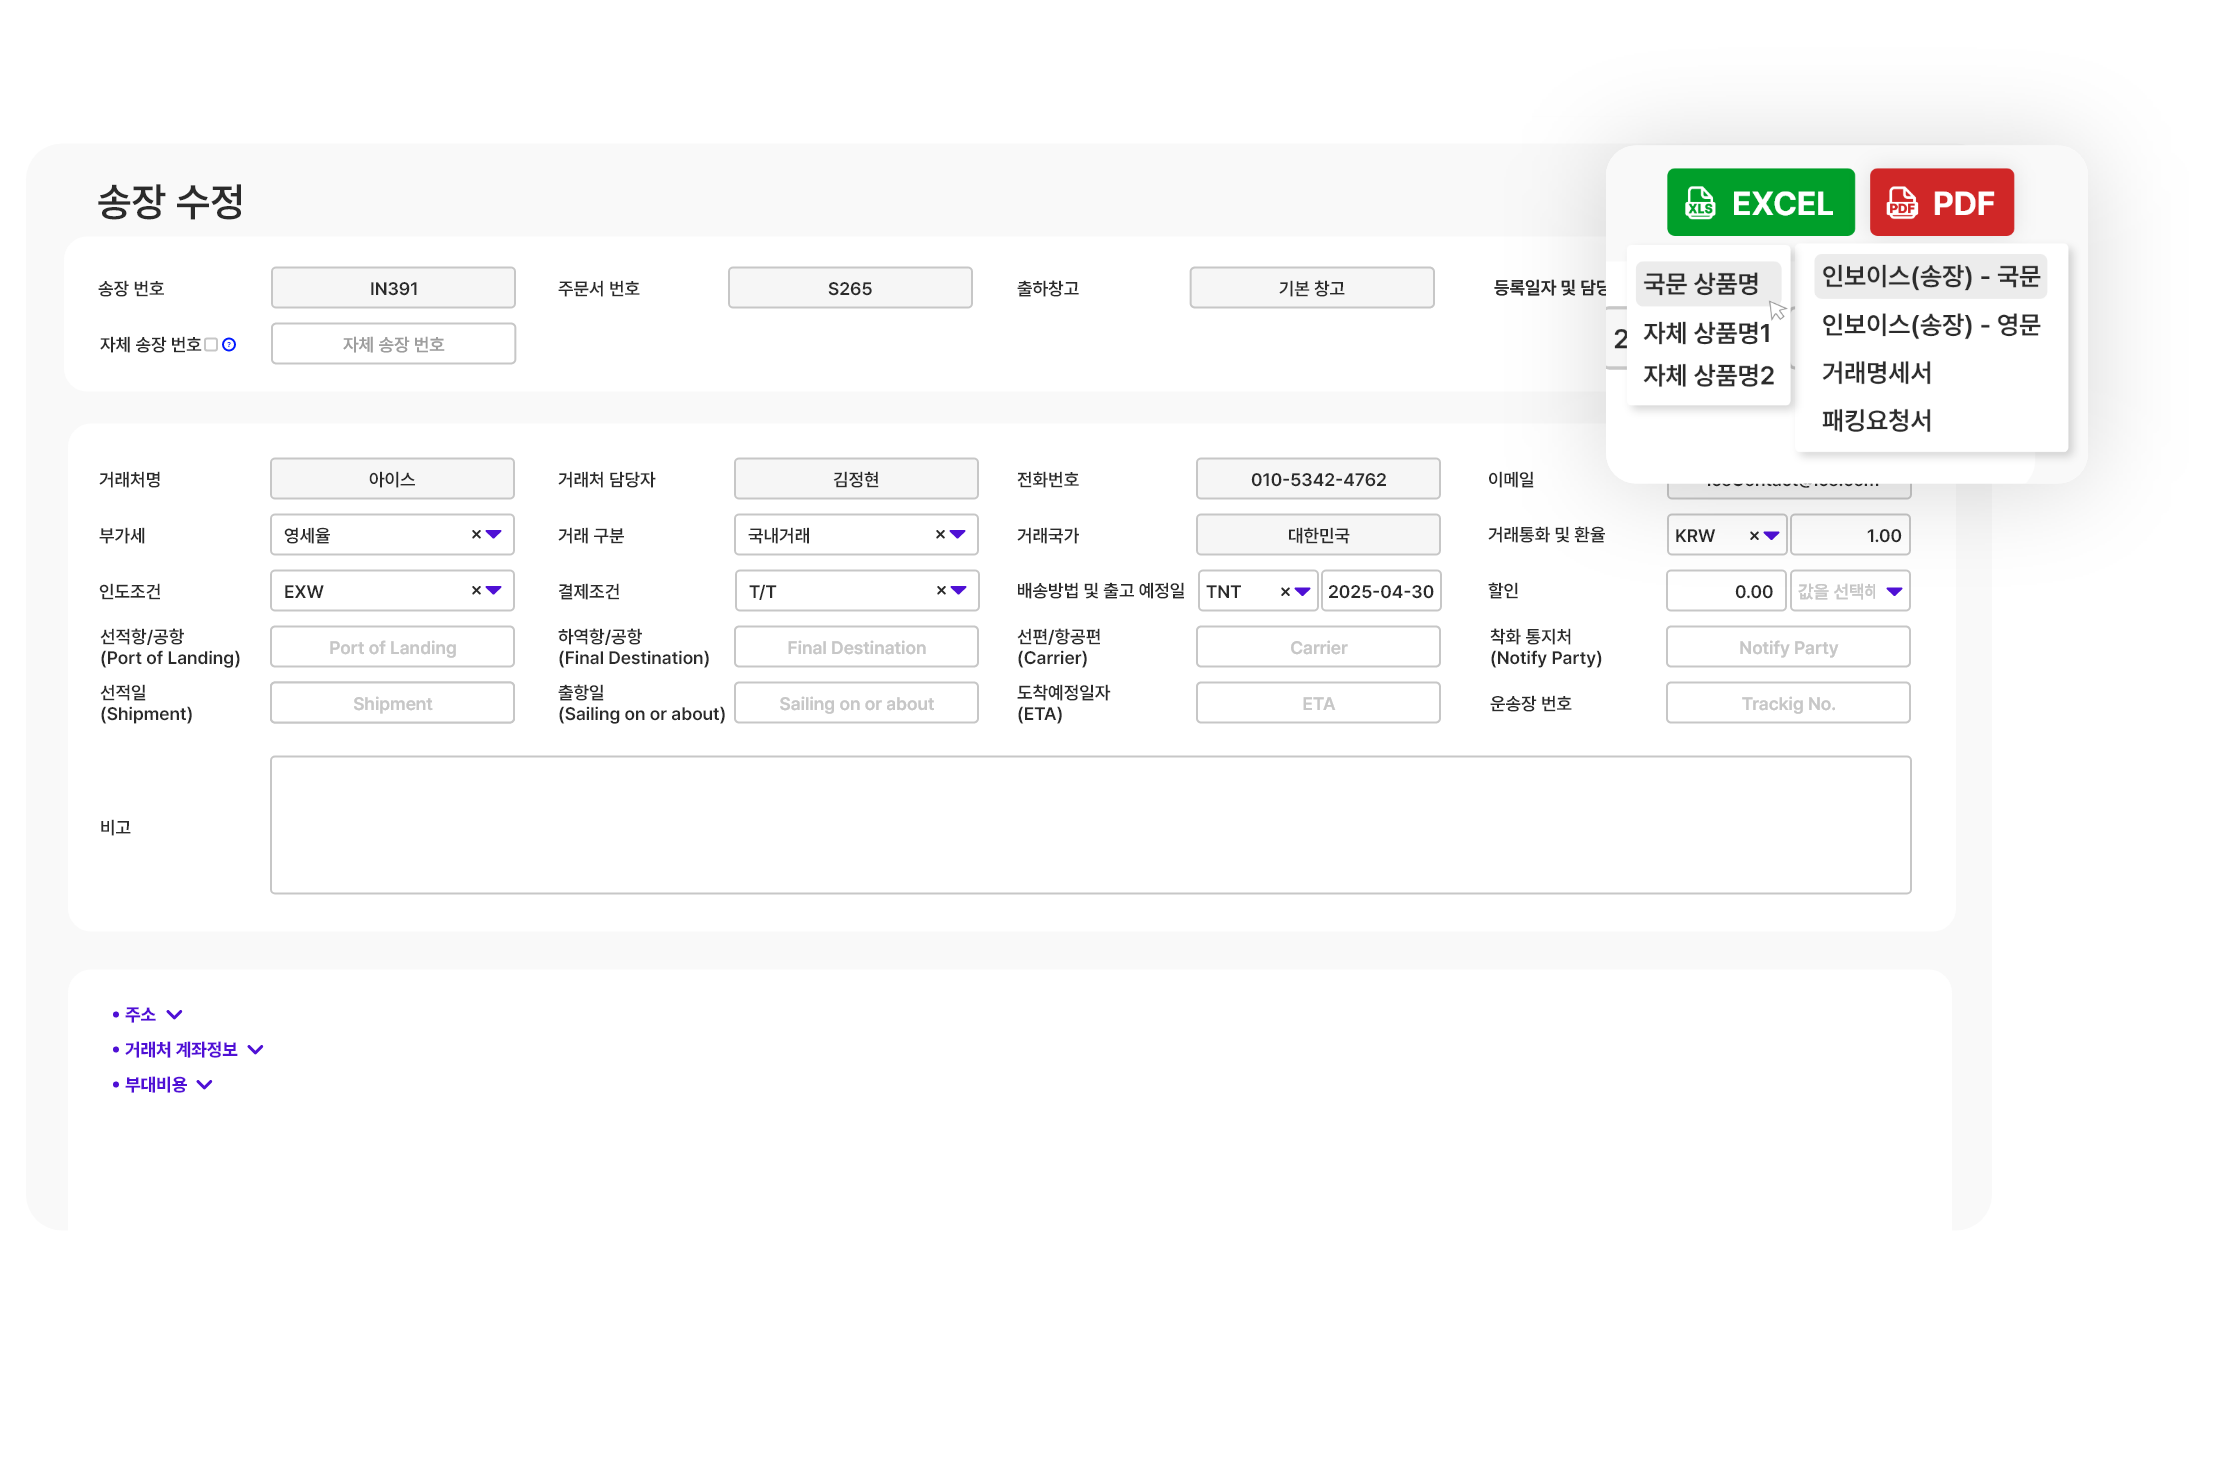The height and width of the screenshot is (1478, 2237).
Task: Click the Carrier input field
Action: coord(1318,646)
